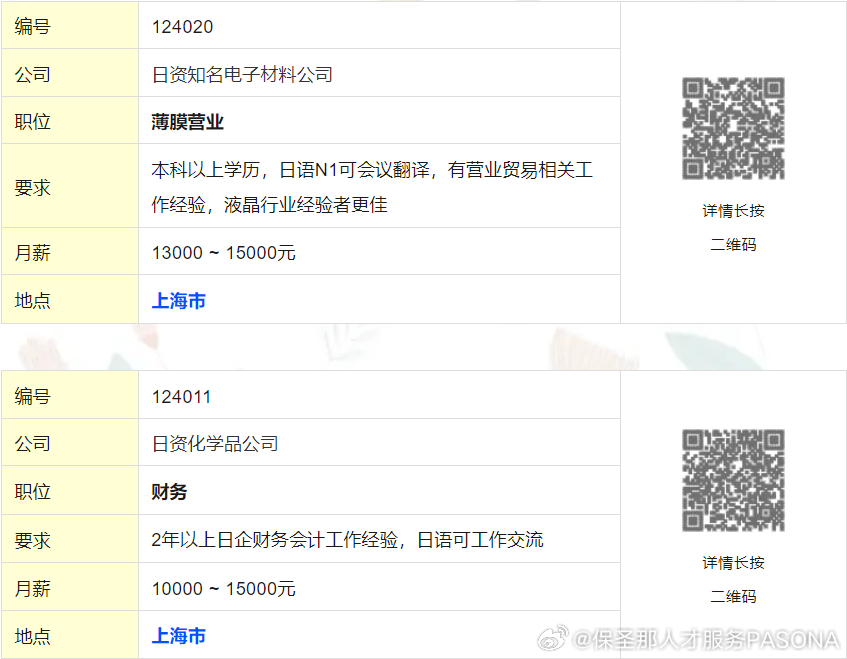847x659 pixels.
Task: Click job number 124020
Action: pos(182,27)
